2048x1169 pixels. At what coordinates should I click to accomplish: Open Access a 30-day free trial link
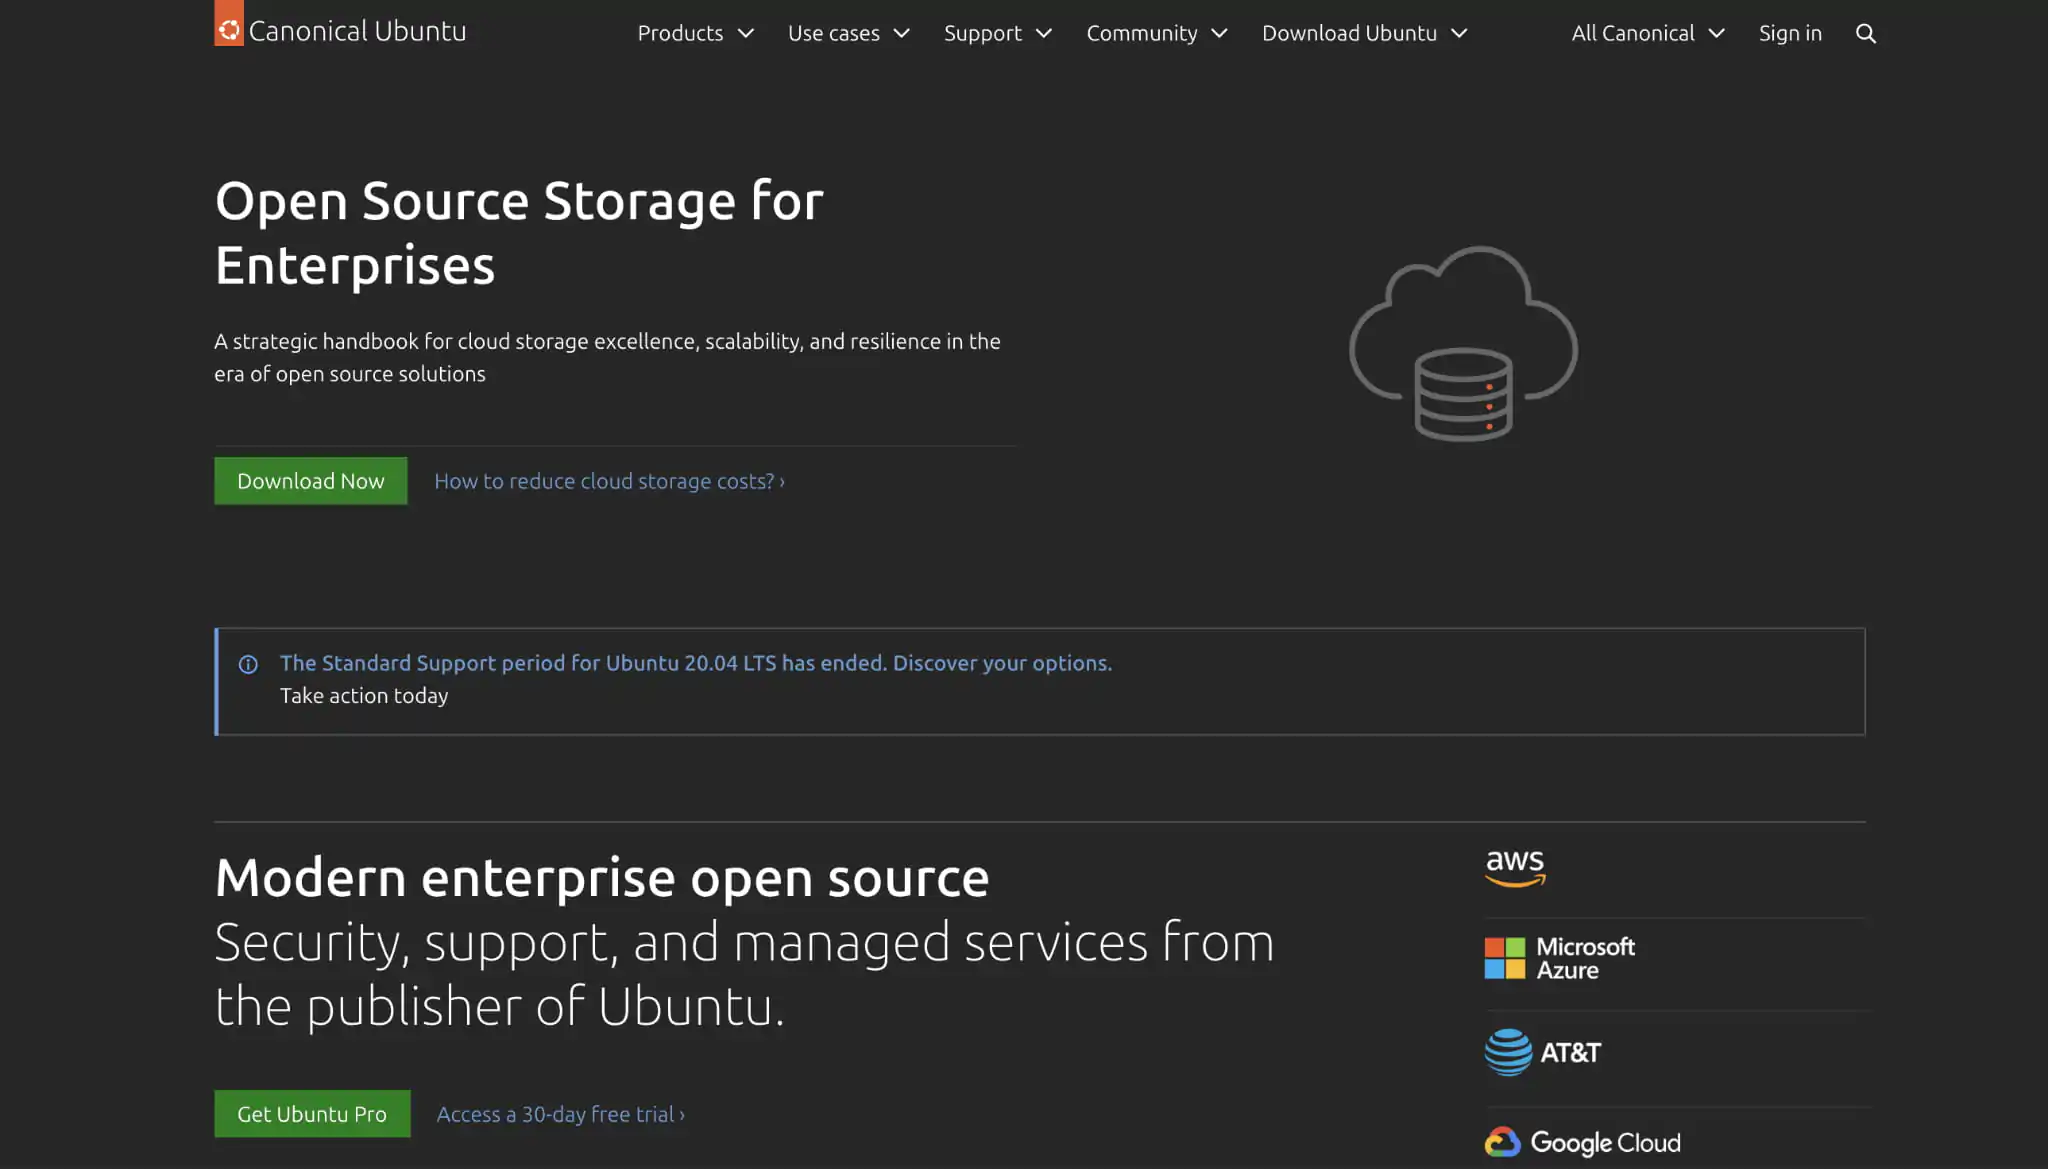tap(561, 1114)
